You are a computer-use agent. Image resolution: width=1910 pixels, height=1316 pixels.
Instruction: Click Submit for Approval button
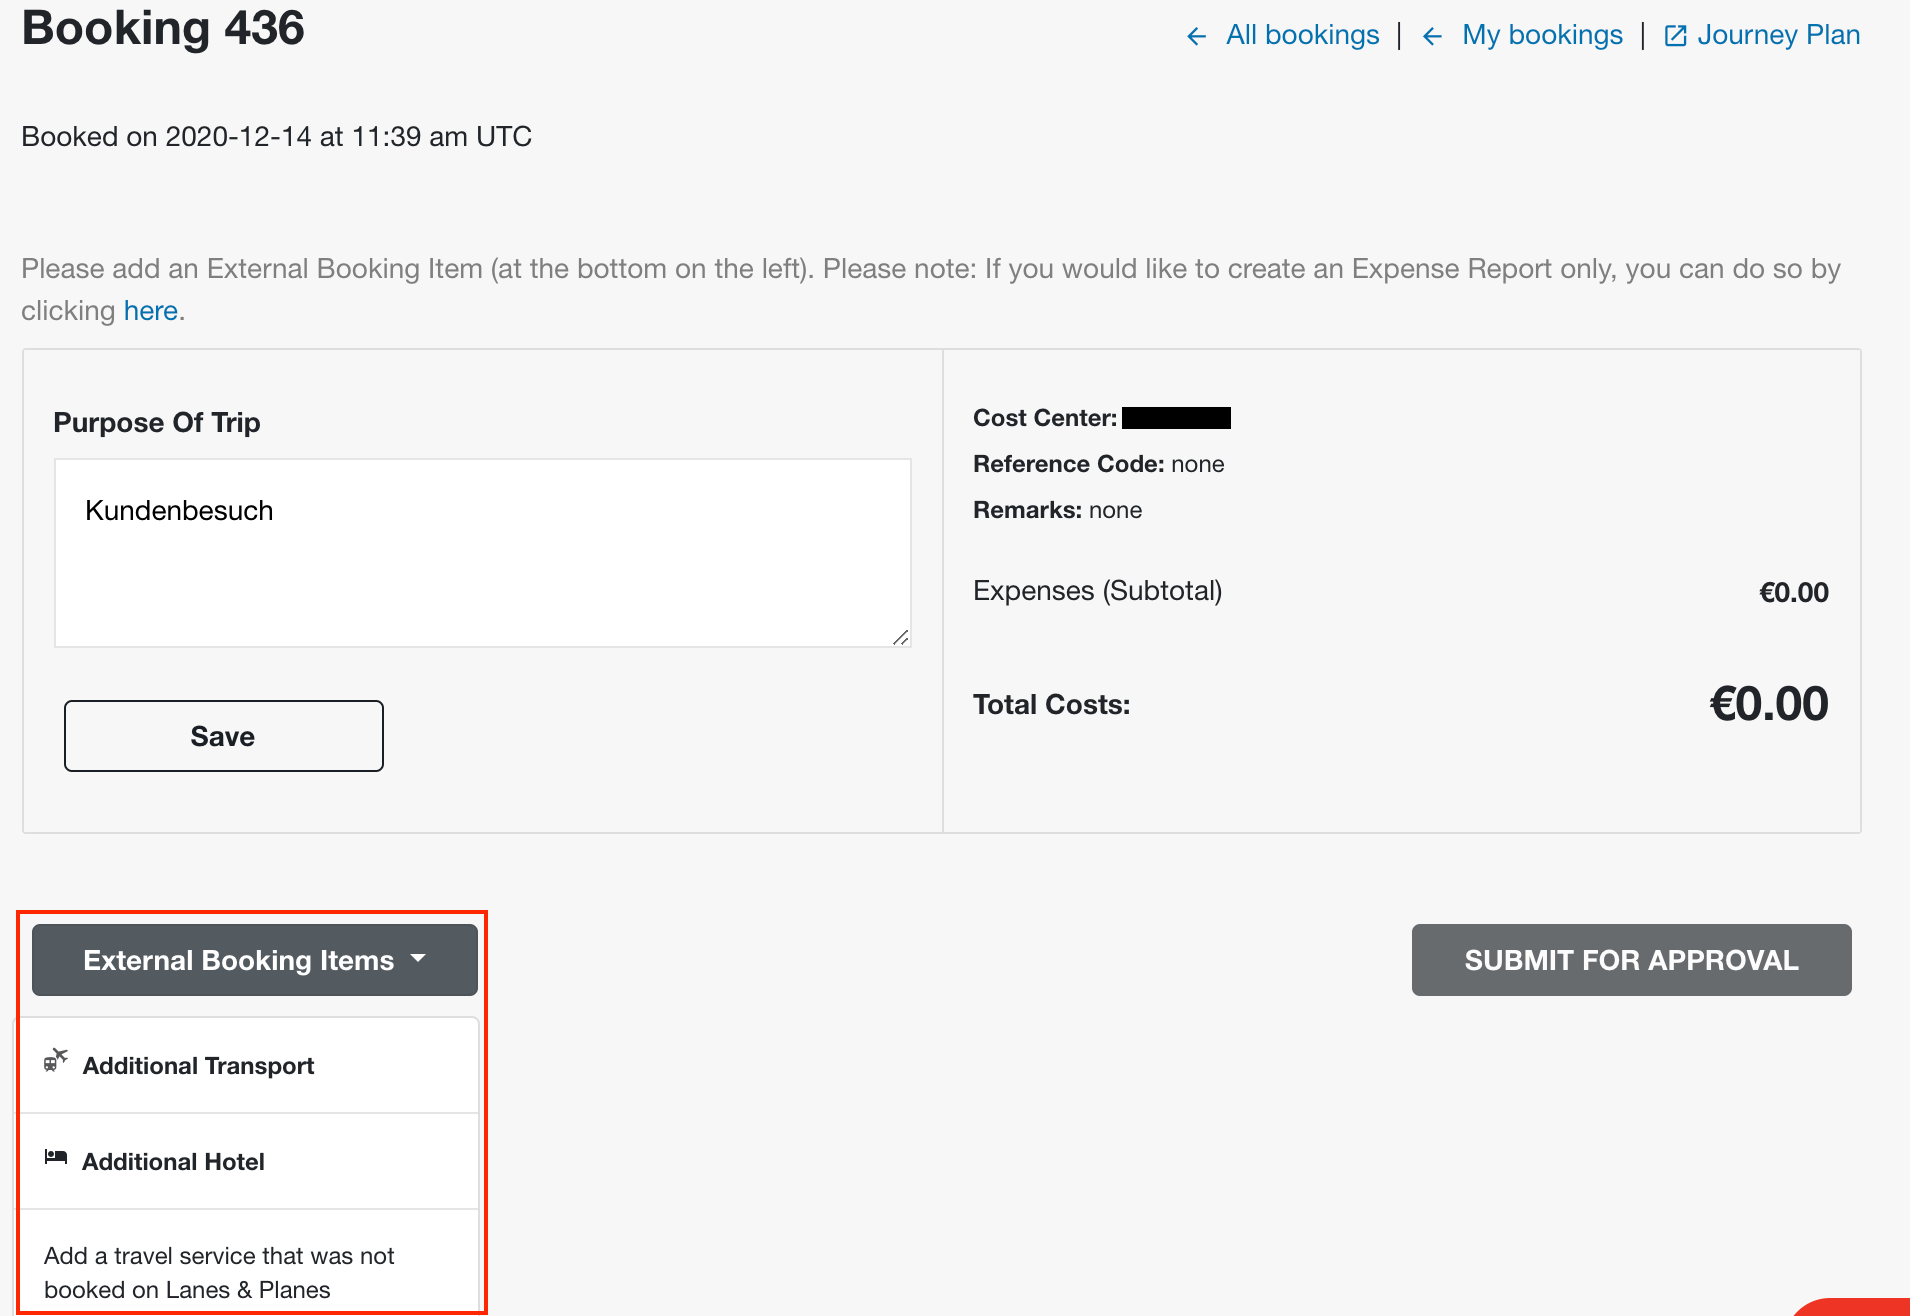(x=1631, y=960)
